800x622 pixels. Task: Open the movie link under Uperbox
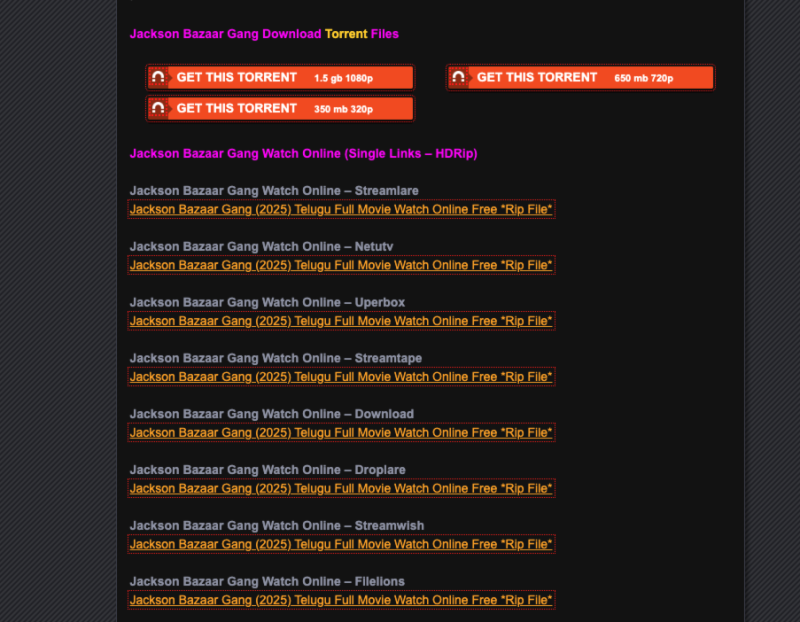click(x=341, y=321)
